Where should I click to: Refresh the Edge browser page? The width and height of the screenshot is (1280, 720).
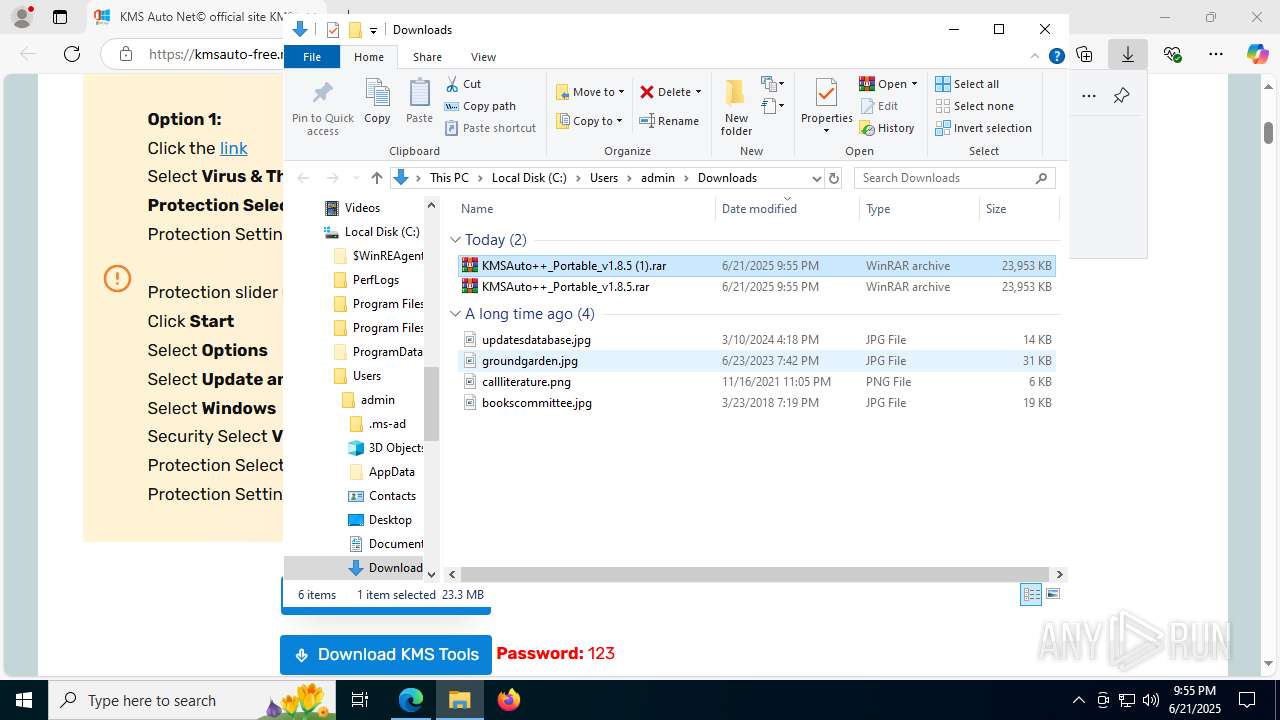(x=71, y=54)
